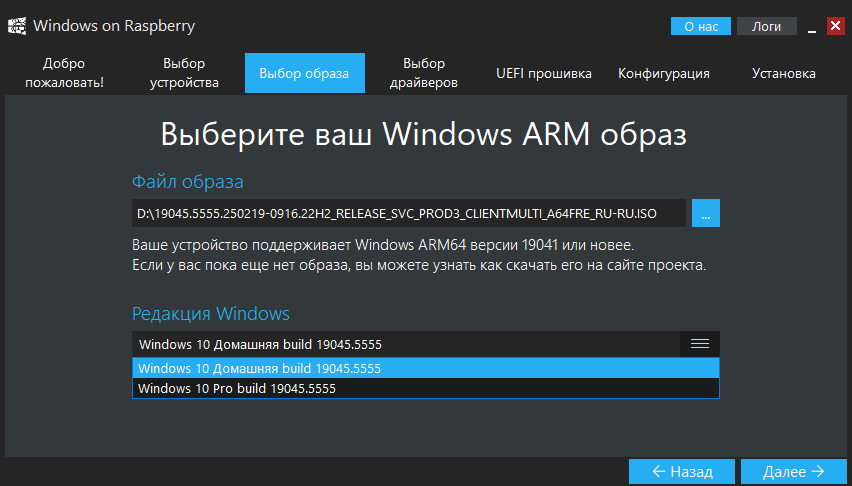This screenshot has height=486, width=852.
Task: Open the browse "..." image file button
Action: click(x=705, y=214)
